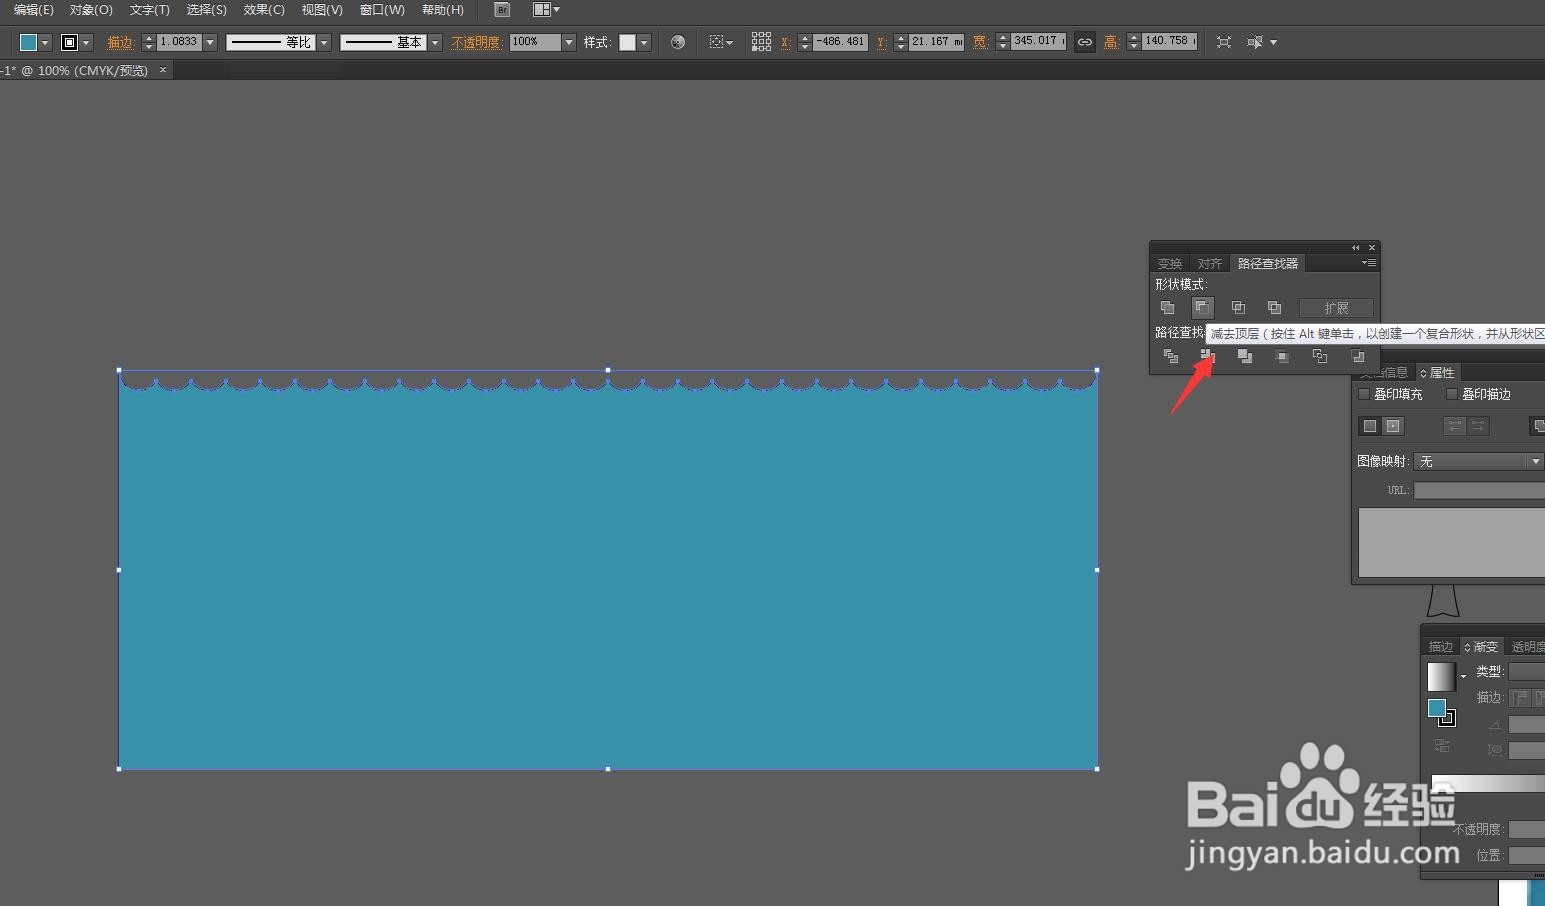
Task: Click the 宽 width value field
Action: pyautogui.click(x=1038, y=42)
